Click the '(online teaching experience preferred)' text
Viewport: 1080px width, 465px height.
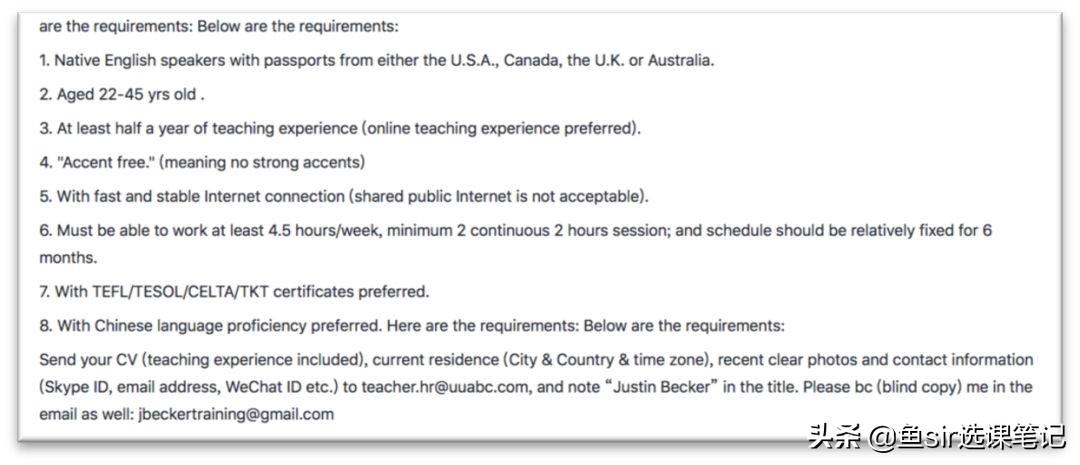(500, 128)
